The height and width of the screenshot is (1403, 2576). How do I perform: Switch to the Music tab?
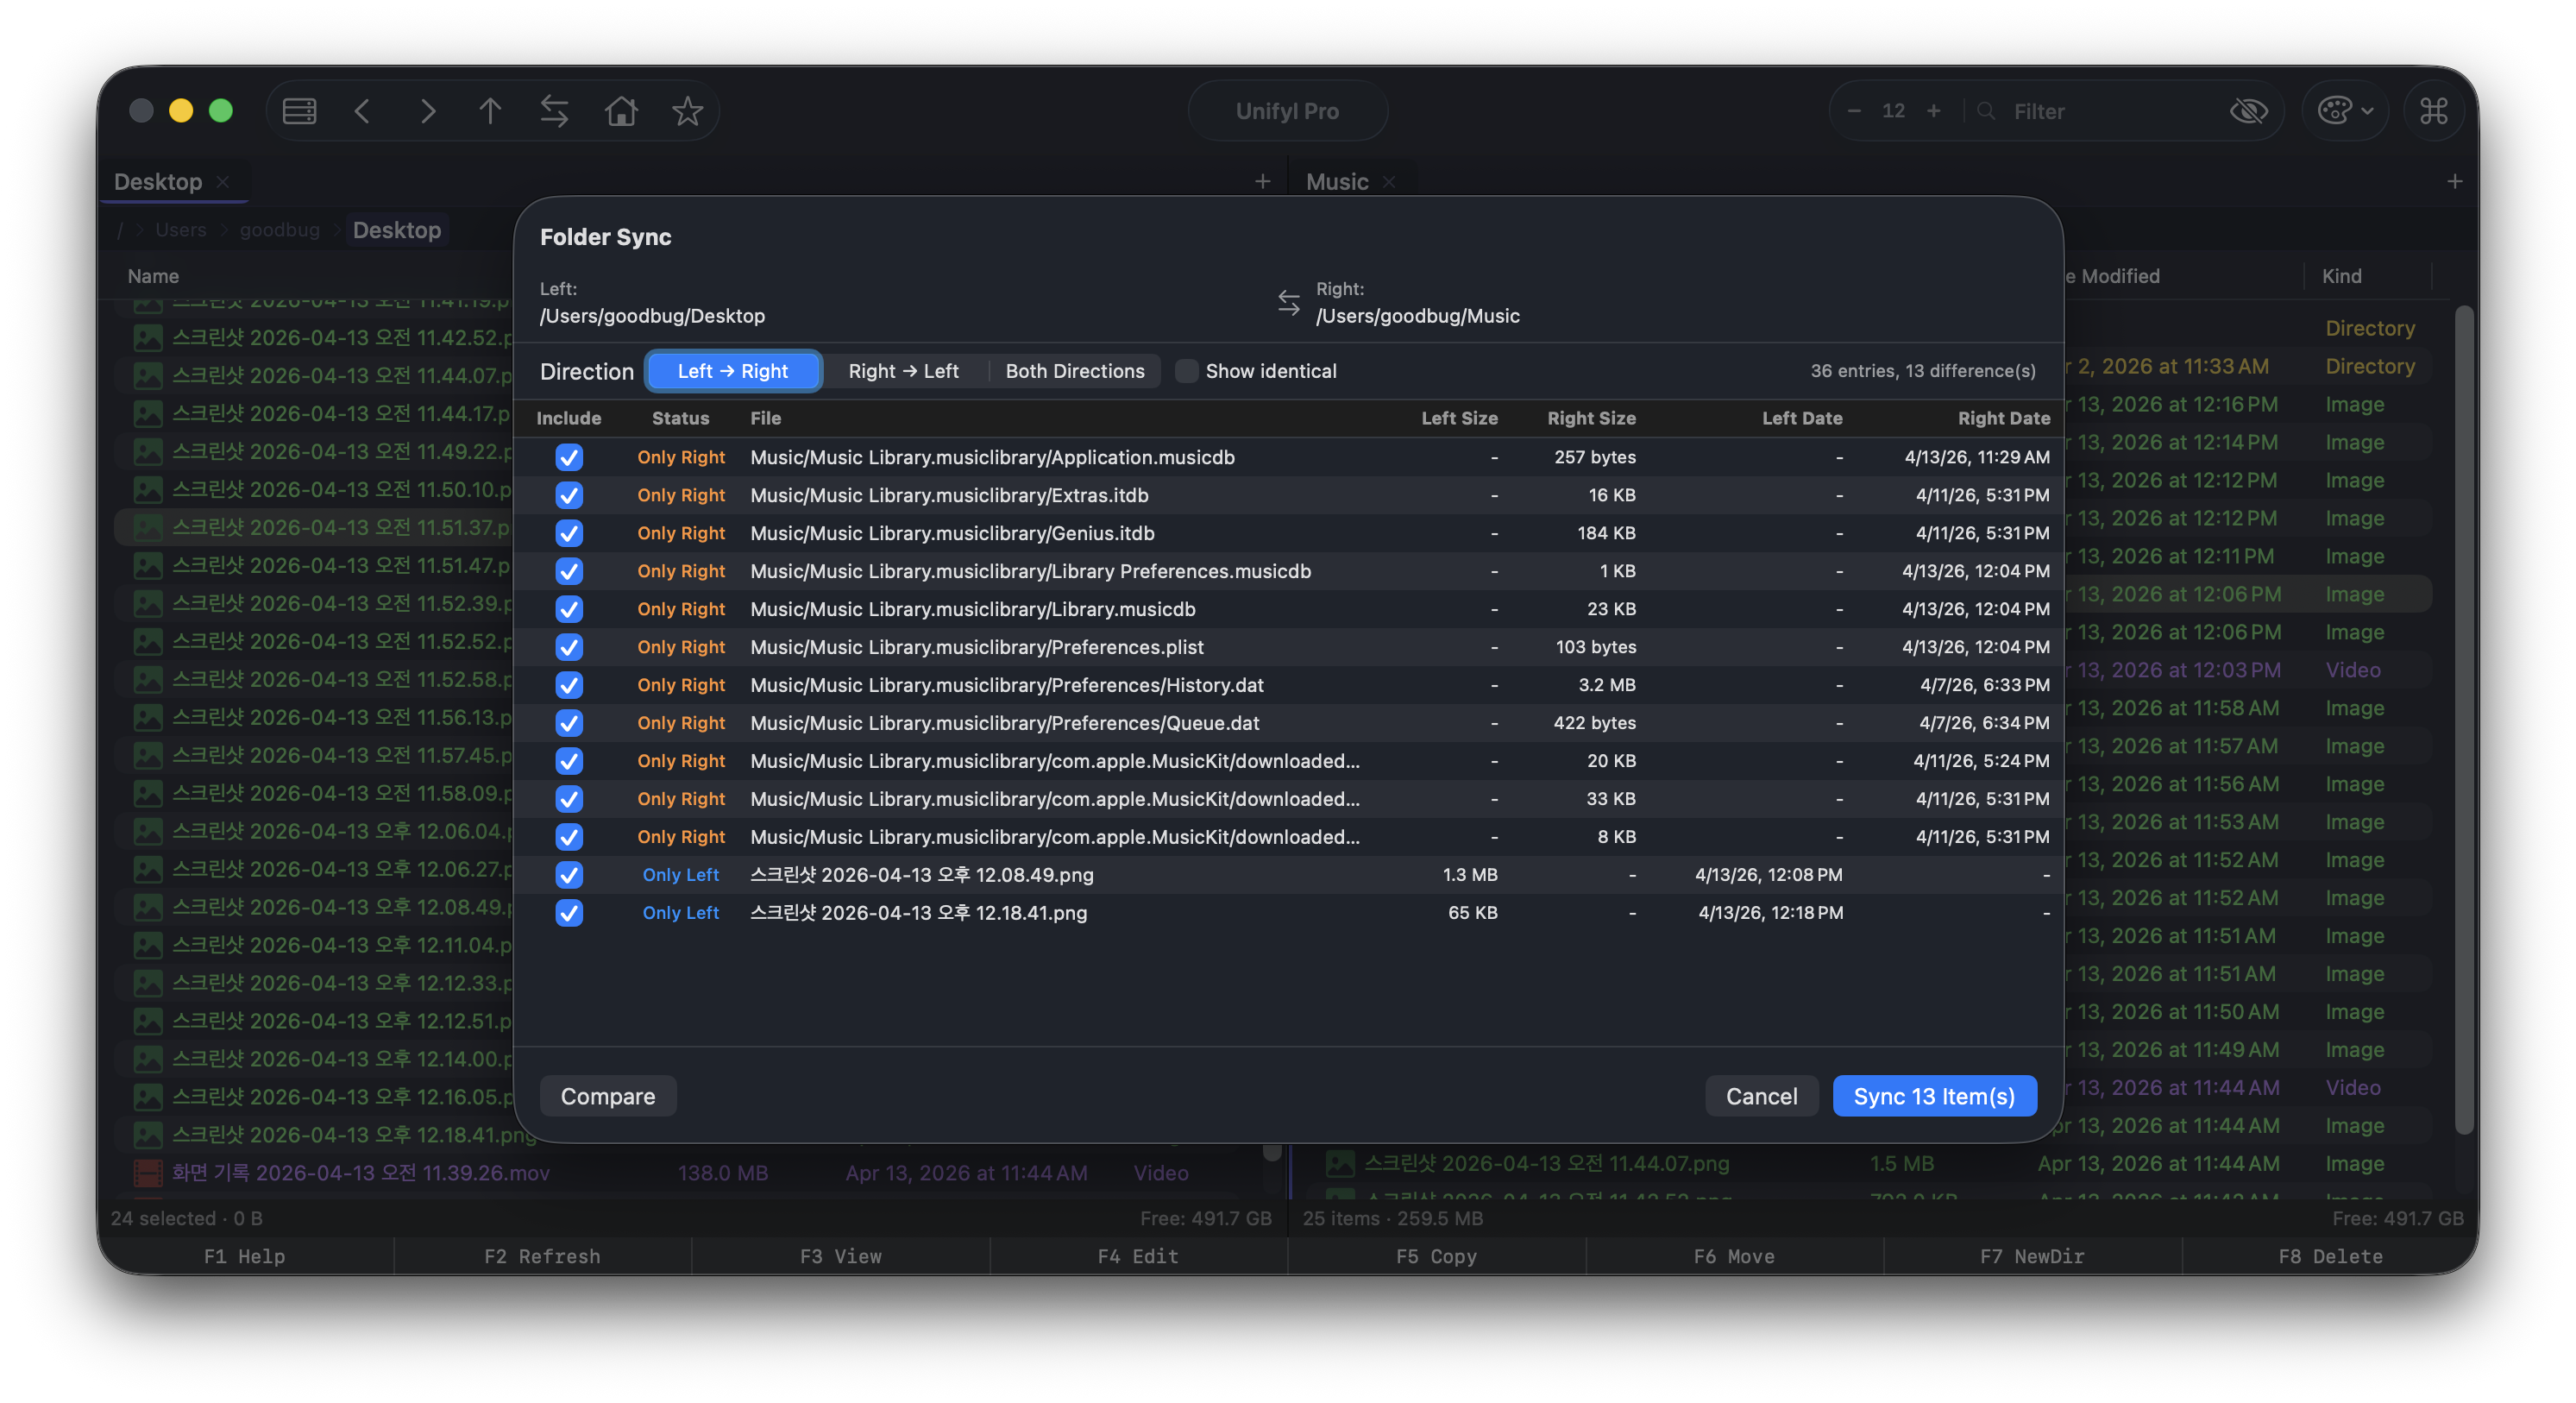(x=1336, y=182)
